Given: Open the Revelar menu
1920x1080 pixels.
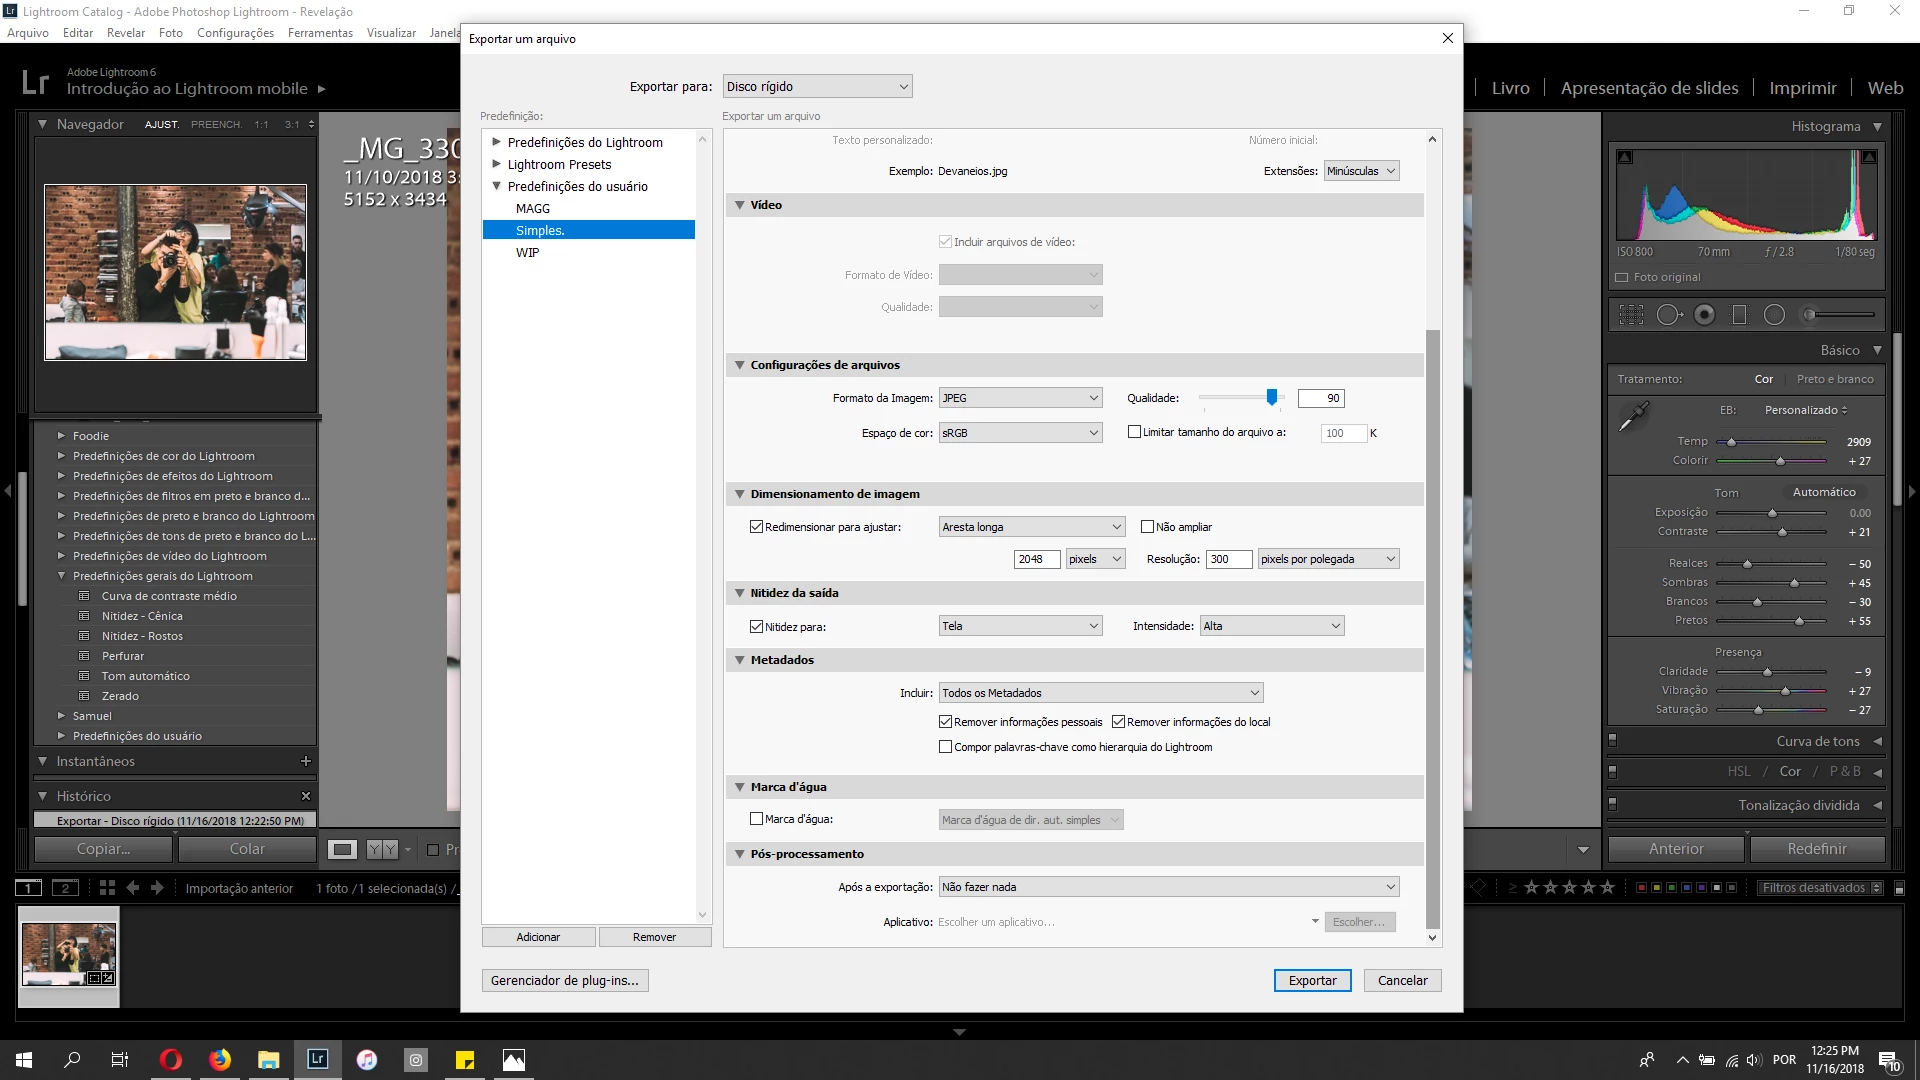Looking at the screenshot, I should [126, 33].
